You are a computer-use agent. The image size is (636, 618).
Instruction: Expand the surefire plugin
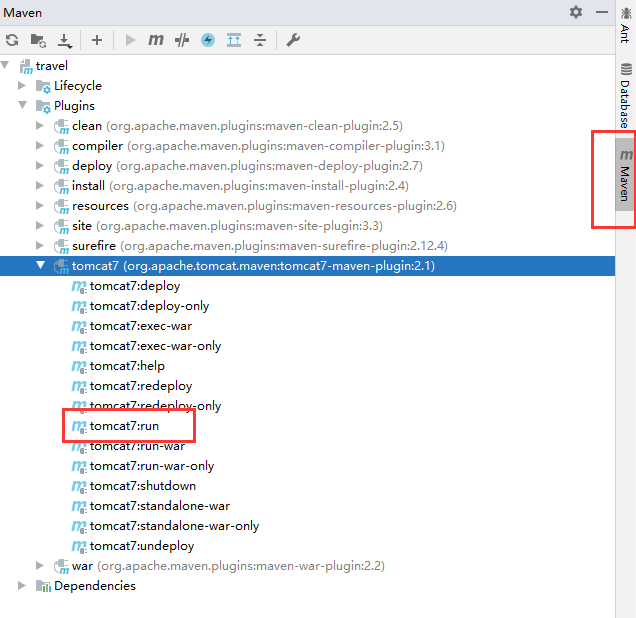40,245
